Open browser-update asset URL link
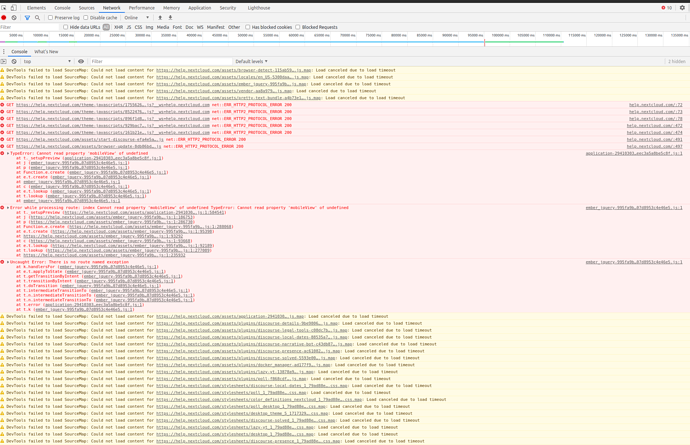690x445 pixels. (88, 146)
